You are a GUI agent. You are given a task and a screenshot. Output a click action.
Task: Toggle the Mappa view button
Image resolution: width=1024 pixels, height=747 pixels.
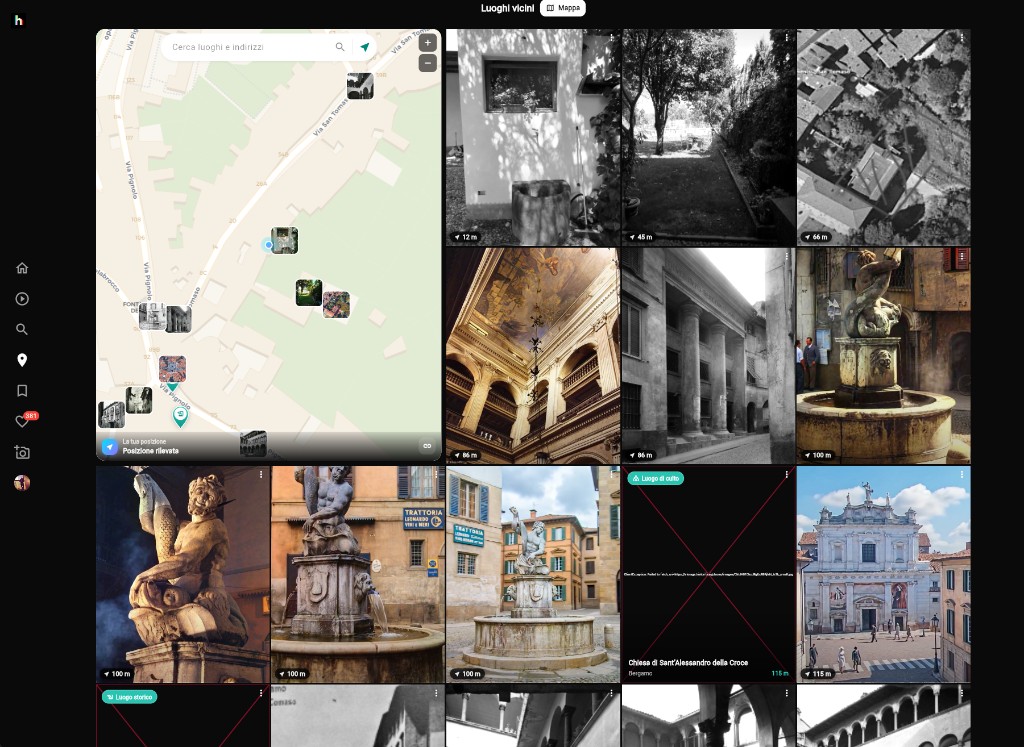point(563,8)
